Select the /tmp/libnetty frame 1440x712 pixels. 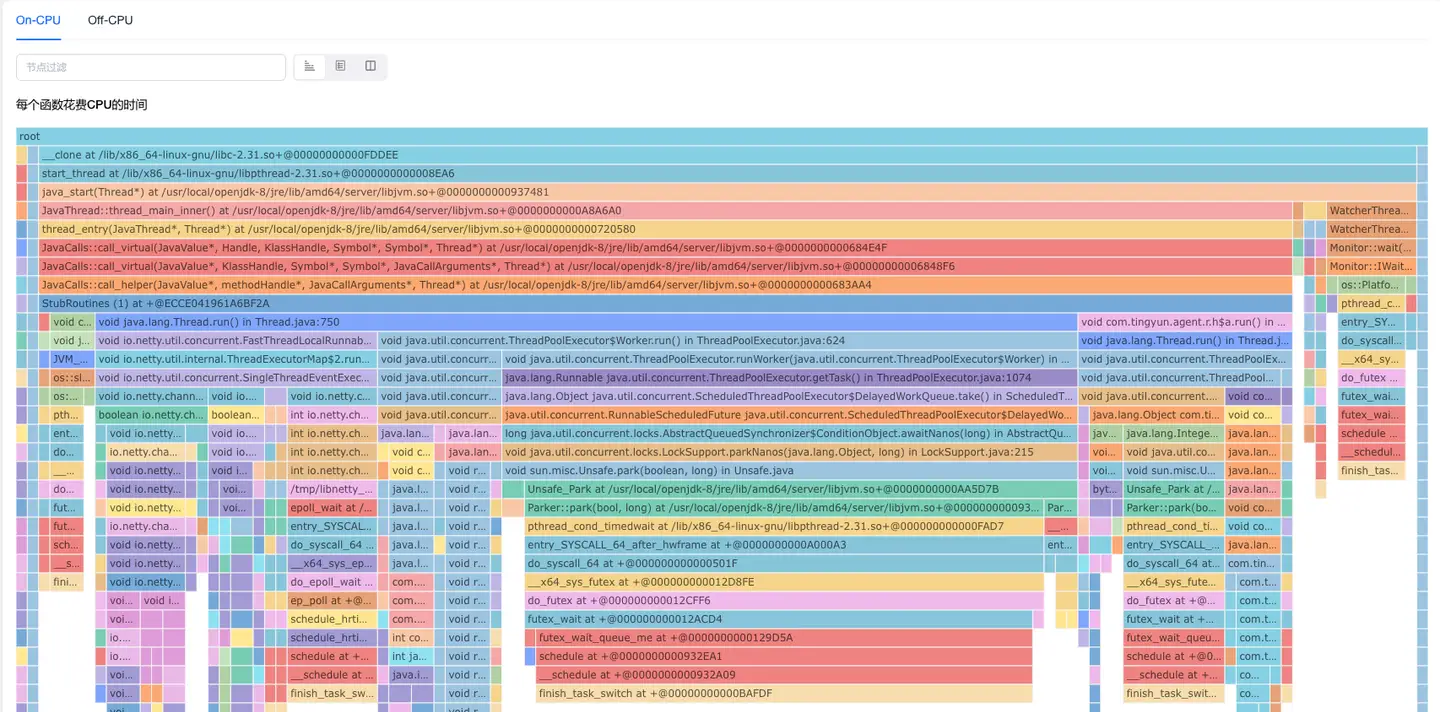(332, 489)
